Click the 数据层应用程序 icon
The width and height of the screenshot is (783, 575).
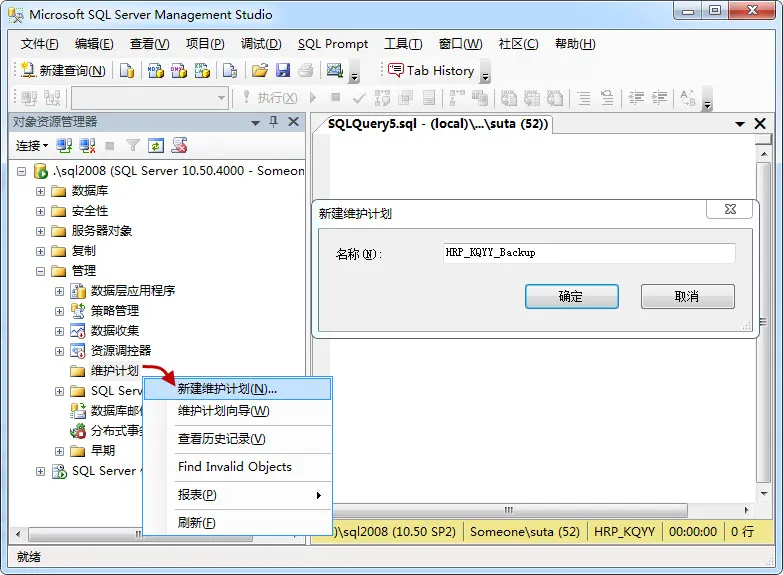pyautogui.click(x=77, y=291)
